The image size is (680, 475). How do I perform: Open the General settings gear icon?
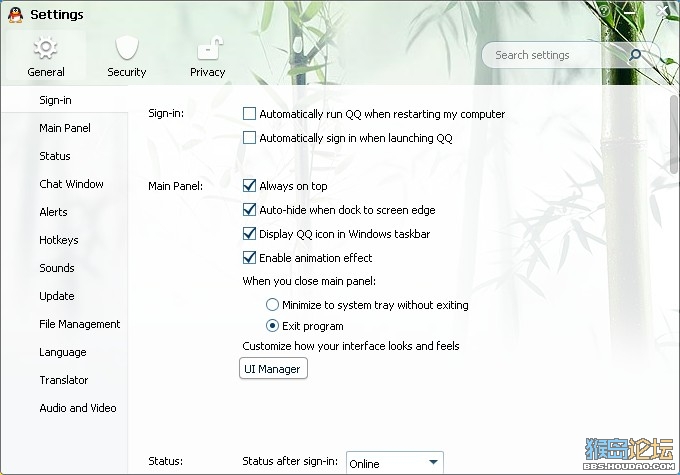pos(46,48)
